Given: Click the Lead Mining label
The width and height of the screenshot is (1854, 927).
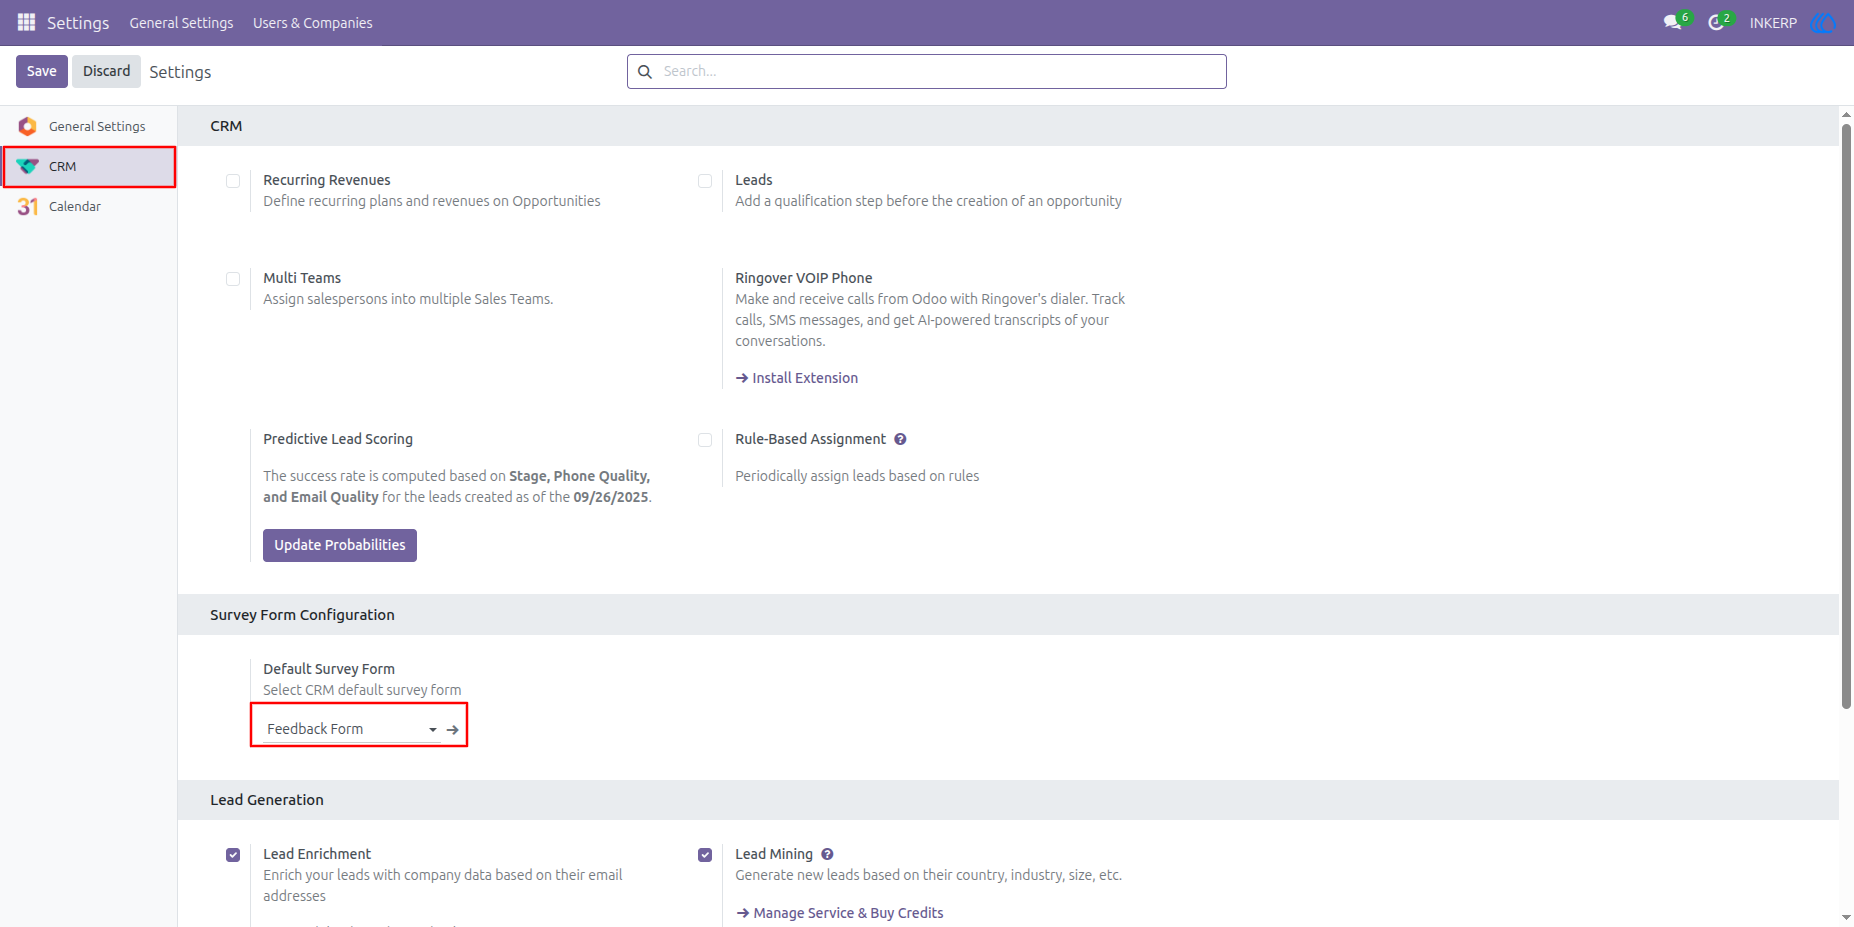Looking at the screenshot, I should pos(774,854).
